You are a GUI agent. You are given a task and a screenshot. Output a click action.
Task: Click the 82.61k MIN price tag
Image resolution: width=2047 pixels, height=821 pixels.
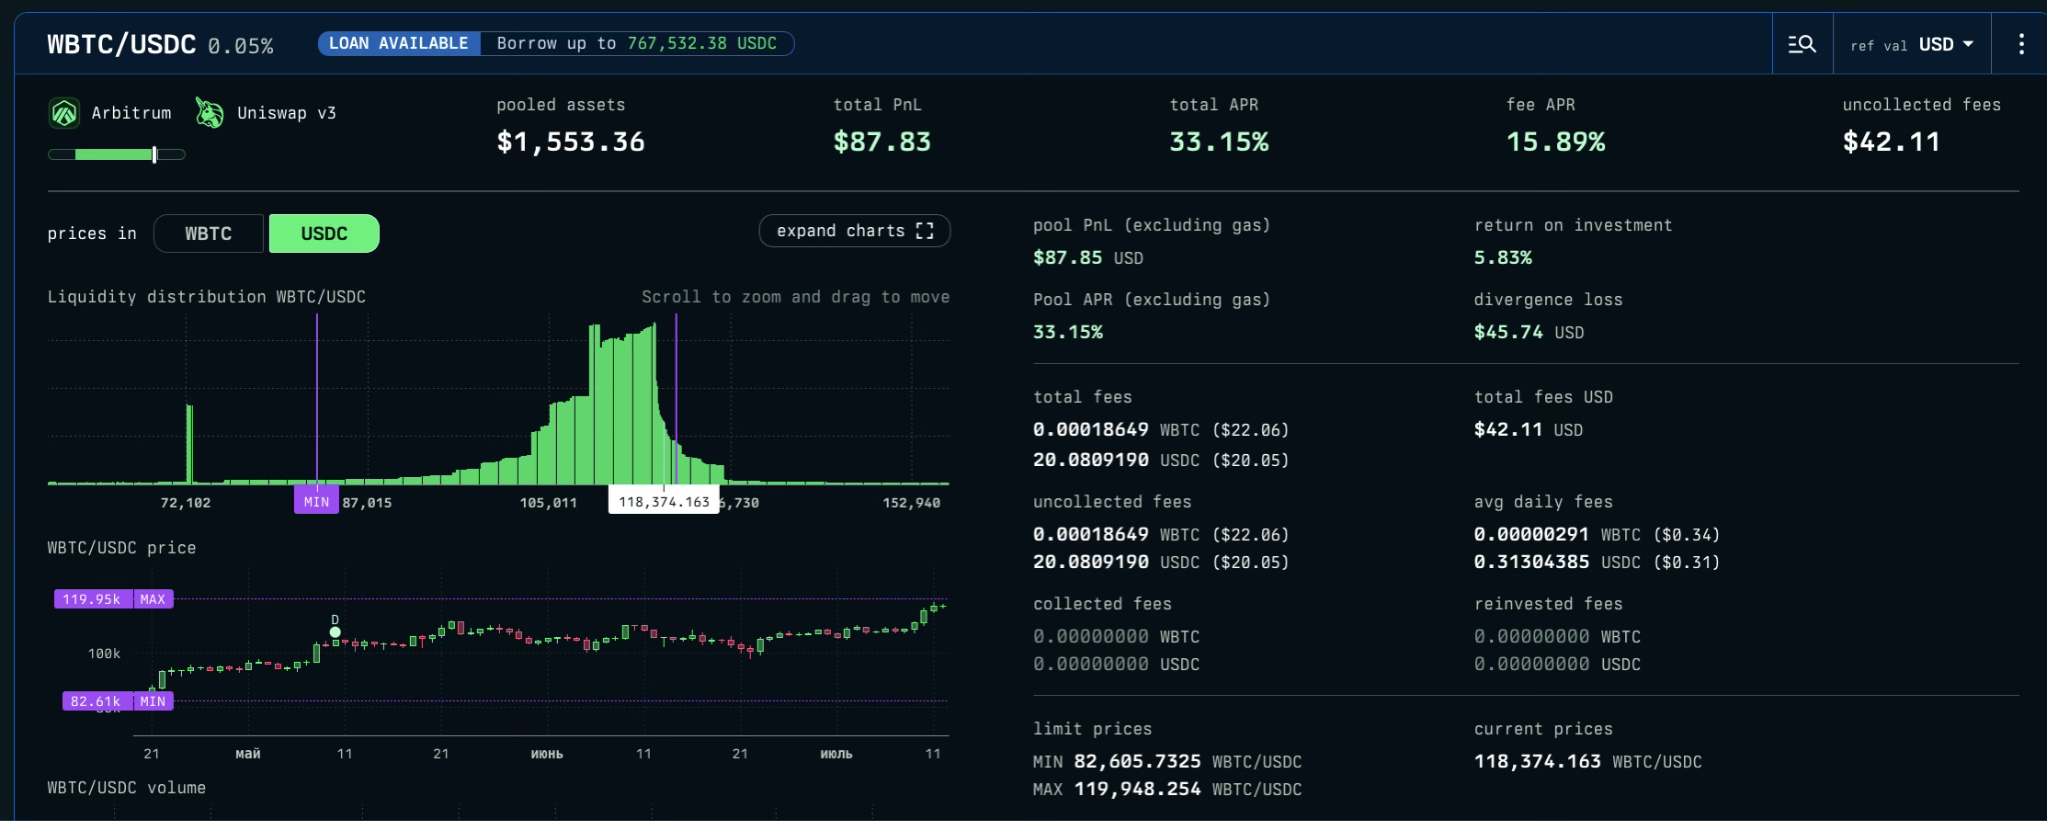point(96,701)
